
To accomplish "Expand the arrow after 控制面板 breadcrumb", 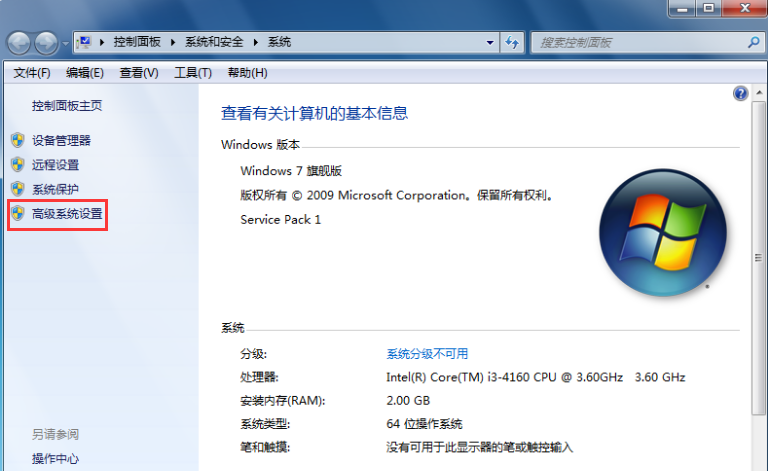I will coord(174,42).
